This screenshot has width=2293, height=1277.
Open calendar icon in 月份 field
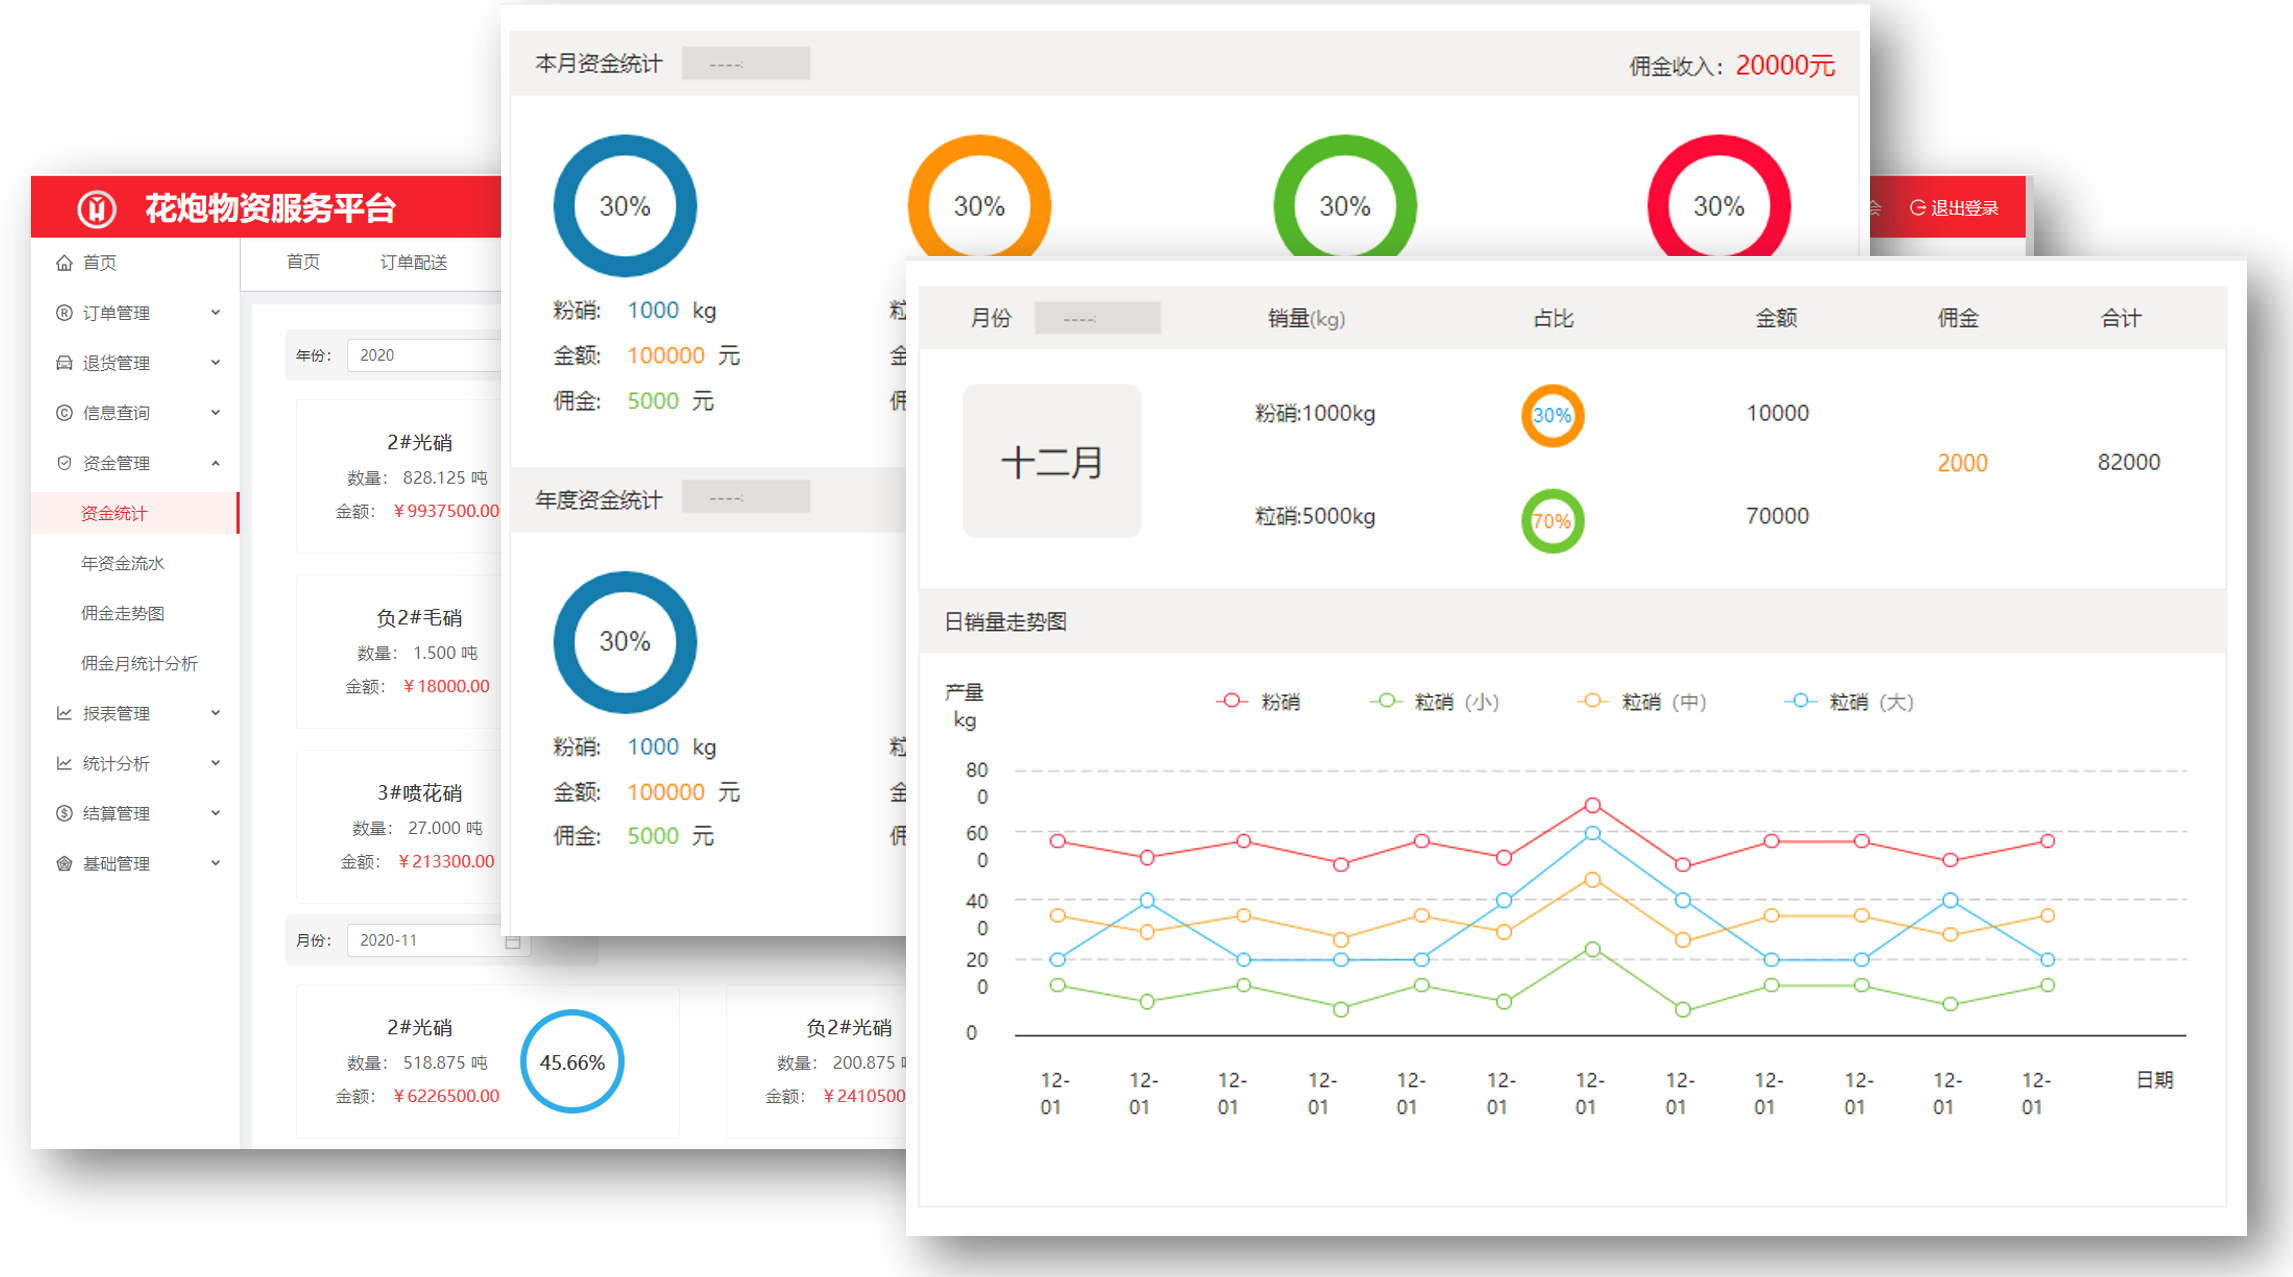[x=513, y=941]
